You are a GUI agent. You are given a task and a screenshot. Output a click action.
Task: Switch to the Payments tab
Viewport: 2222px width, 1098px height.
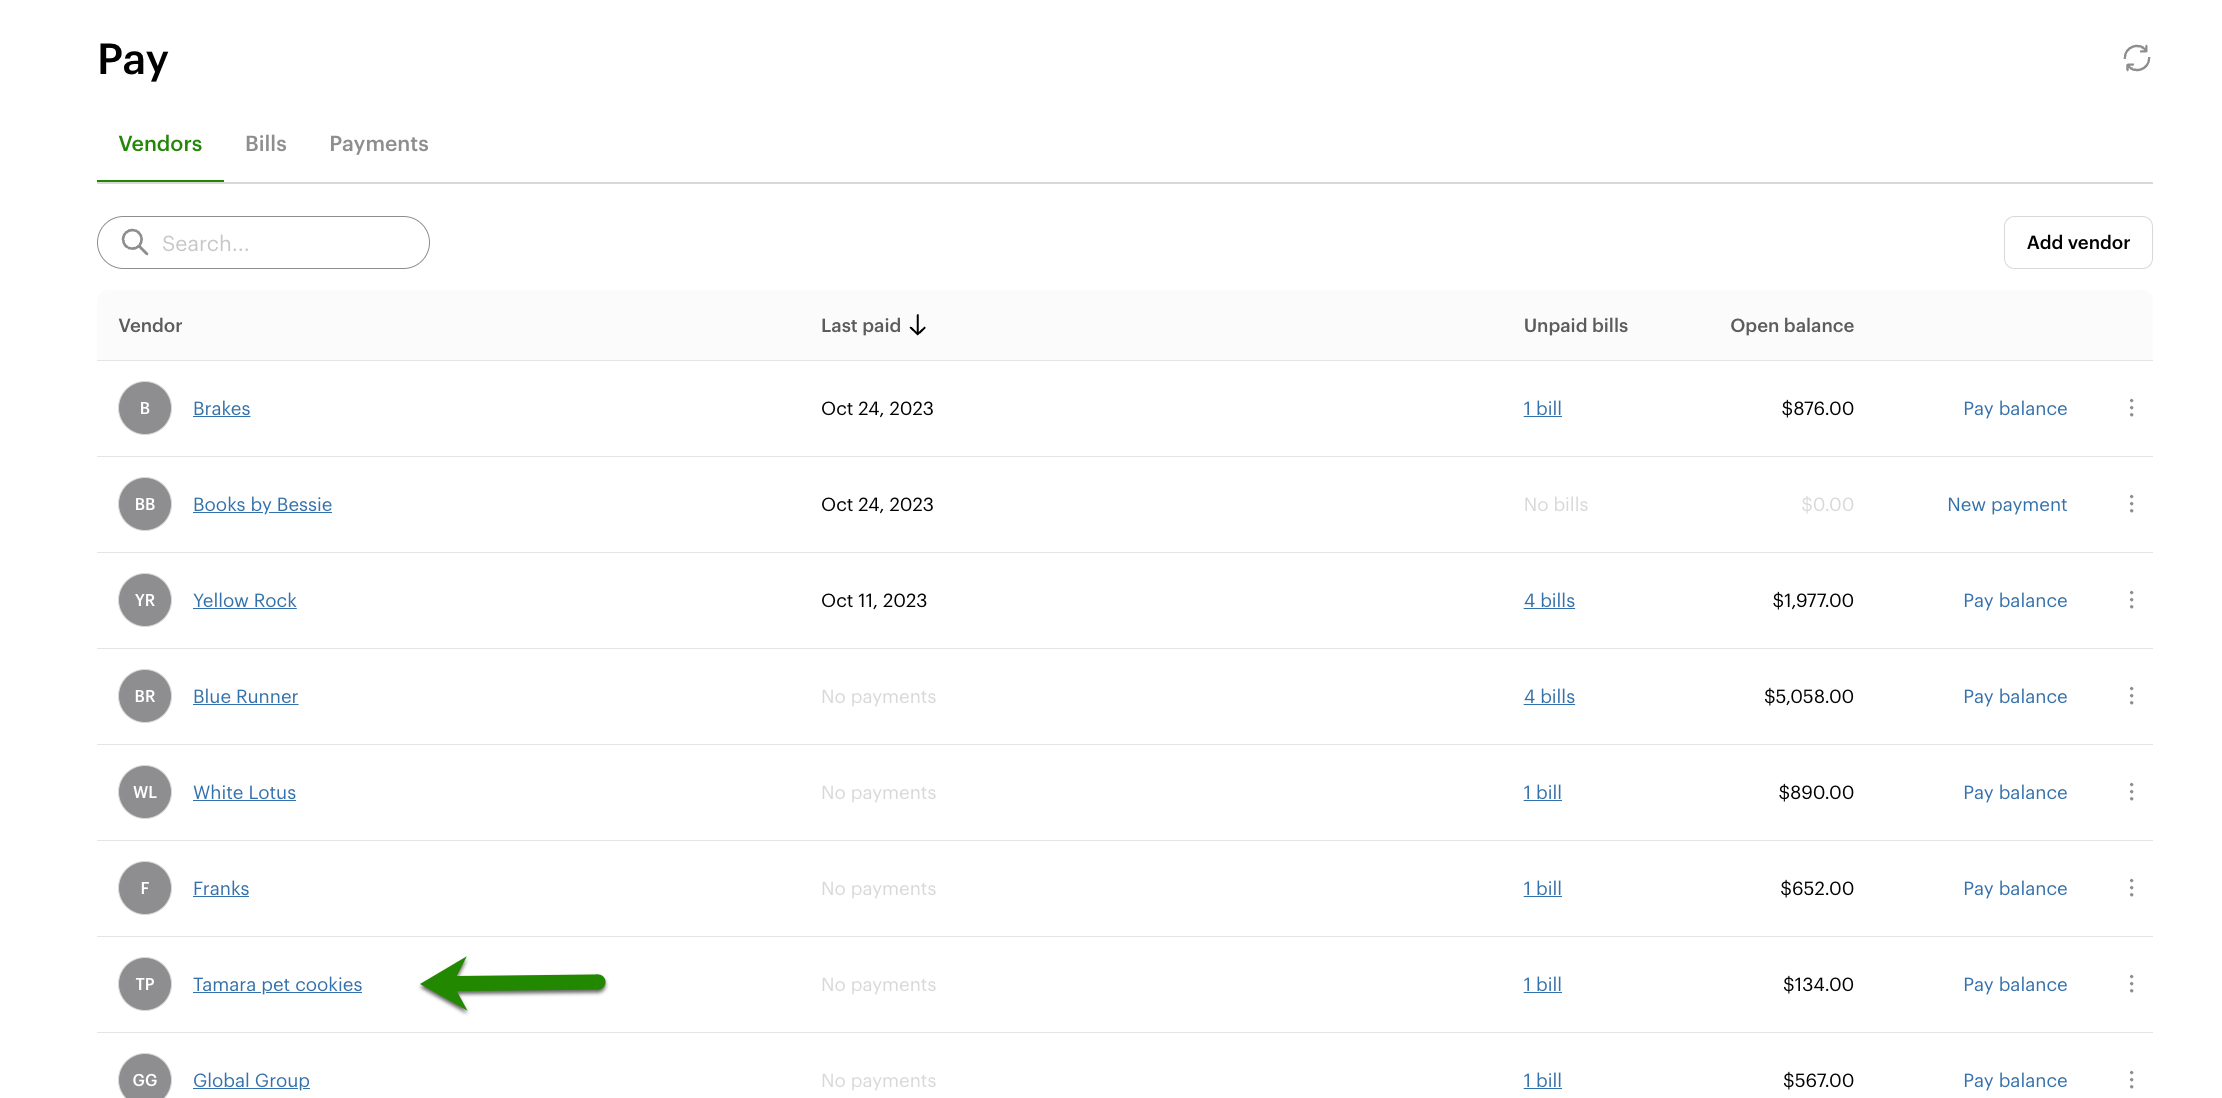click(378, 144)
